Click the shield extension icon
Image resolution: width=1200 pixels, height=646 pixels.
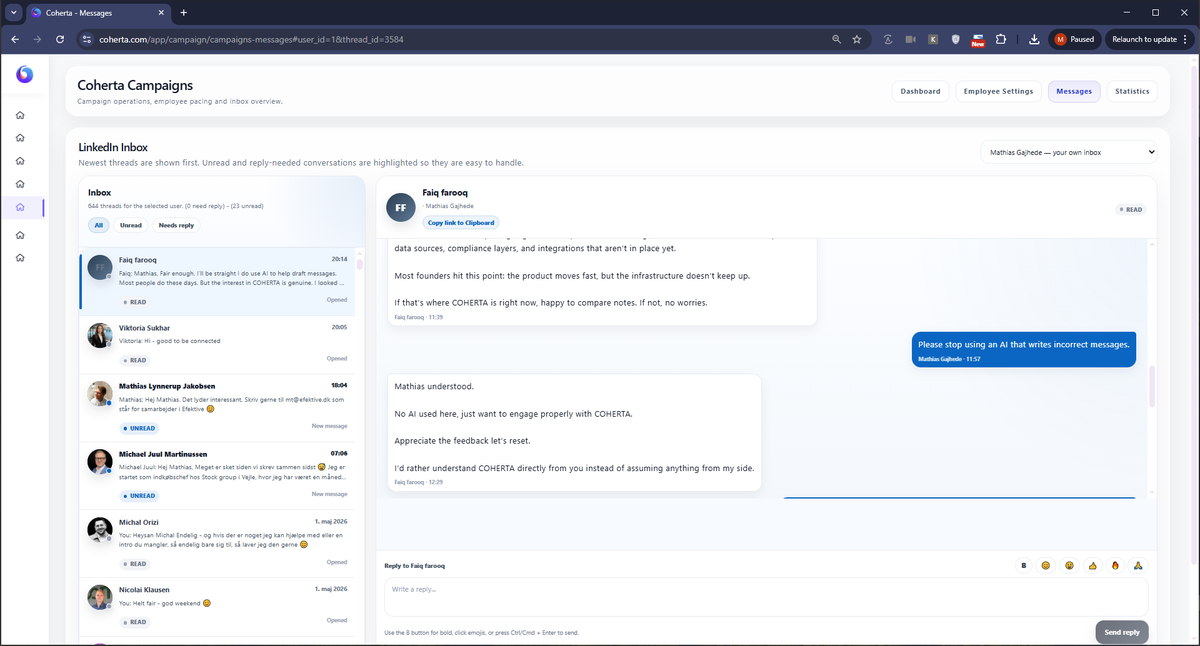coord(956,39)
